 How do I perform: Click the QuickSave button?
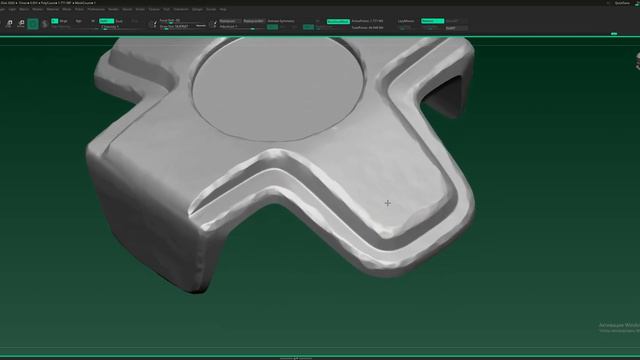tap(622, 3)
